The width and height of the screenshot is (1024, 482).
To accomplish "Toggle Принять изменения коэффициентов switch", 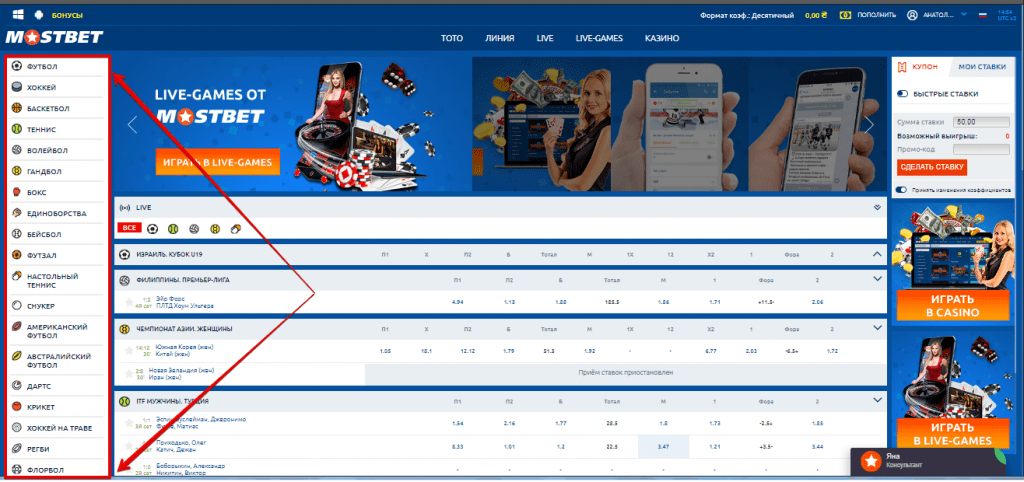I will [902, 189].
